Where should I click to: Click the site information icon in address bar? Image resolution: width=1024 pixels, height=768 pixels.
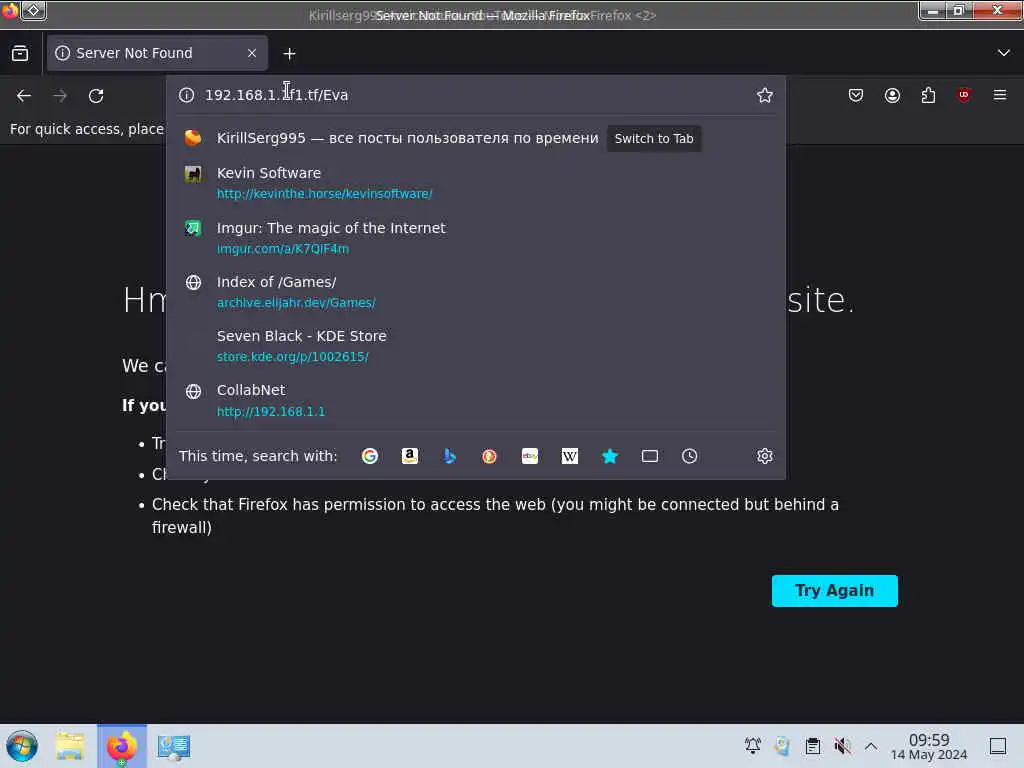click(x=187, y=95)
